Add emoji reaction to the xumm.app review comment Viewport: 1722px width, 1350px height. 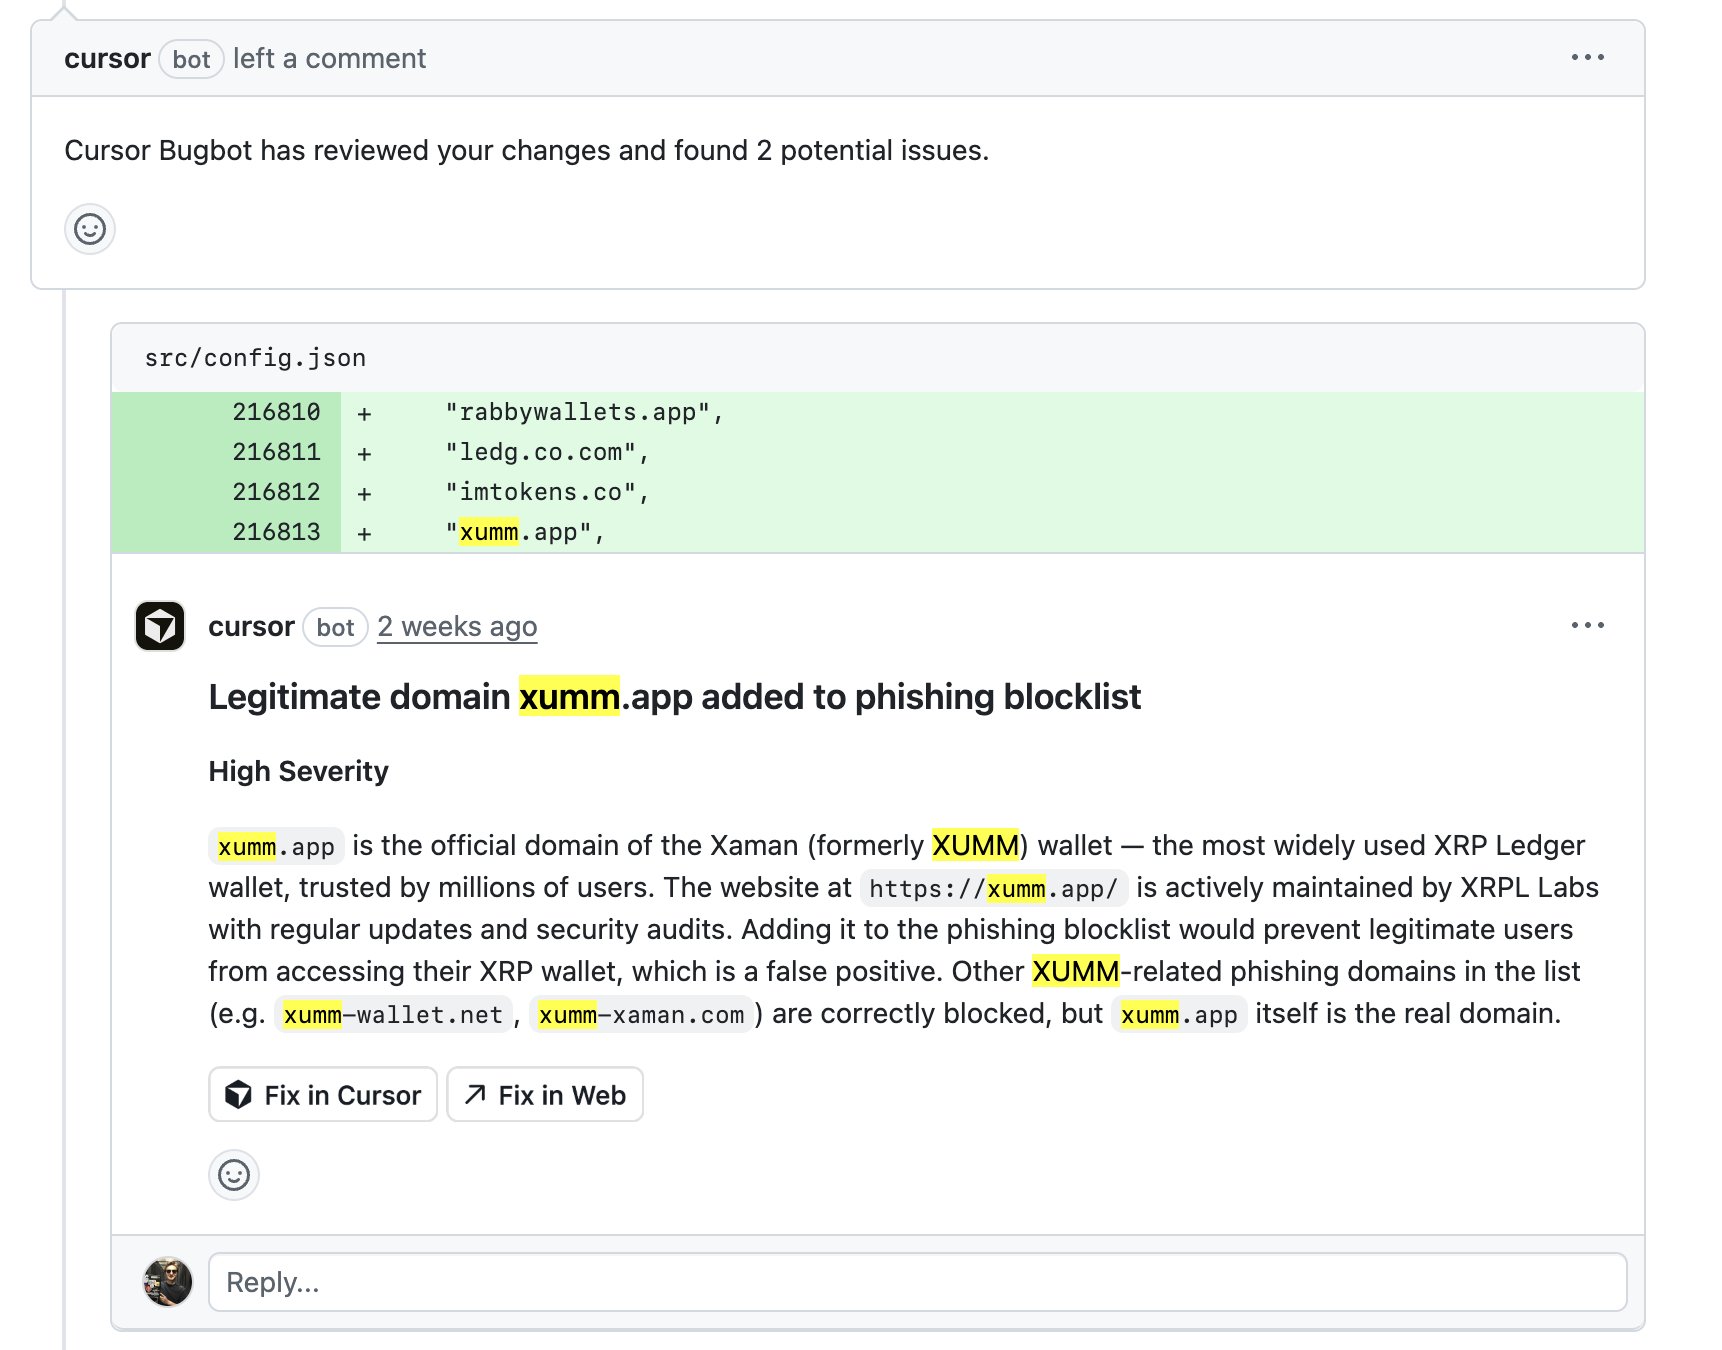[x=234, y=1175]
